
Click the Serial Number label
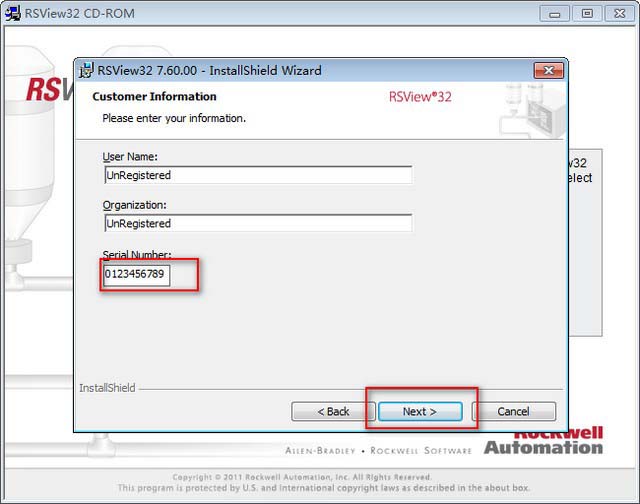tap(137, 254)
